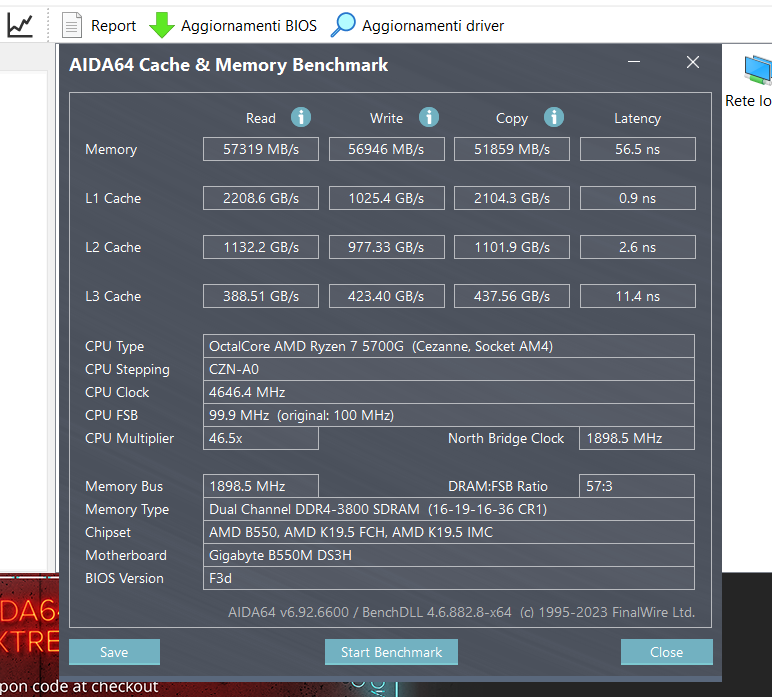Open Aggiornamenti BIOS green arrow icon
Image resolution: width=772 pixels, height=697 pixels.
click(161, 25)
